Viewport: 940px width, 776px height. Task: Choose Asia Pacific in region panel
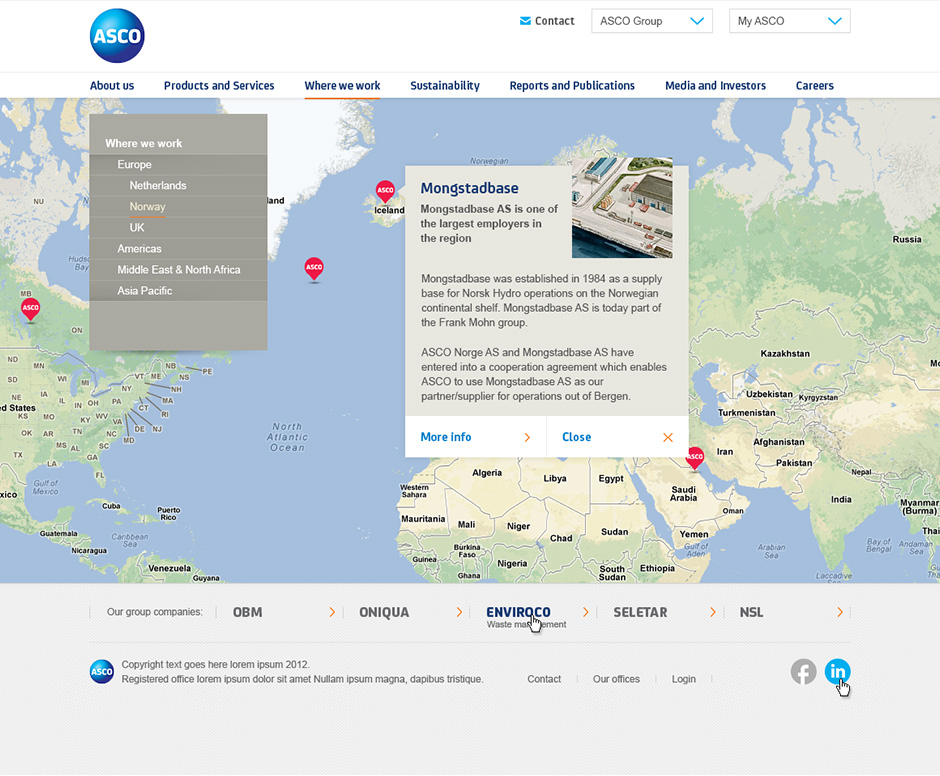pos(145,291)
